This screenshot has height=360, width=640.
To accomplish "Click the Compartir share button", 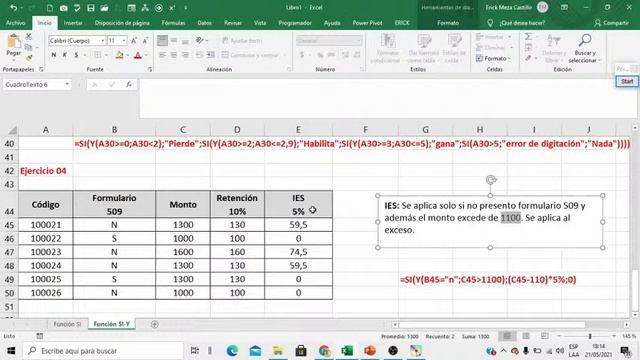I will [x=611, y=23].
